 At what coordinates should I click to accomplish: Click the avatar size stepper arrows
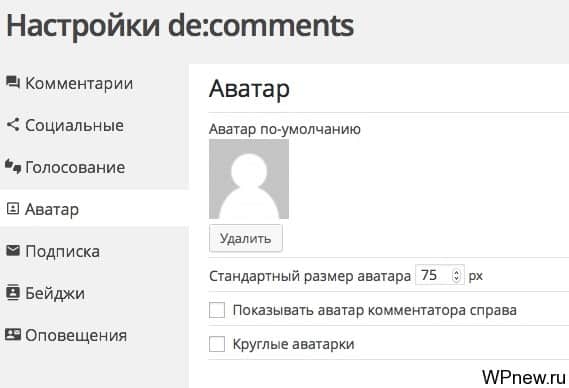(456, 275)
